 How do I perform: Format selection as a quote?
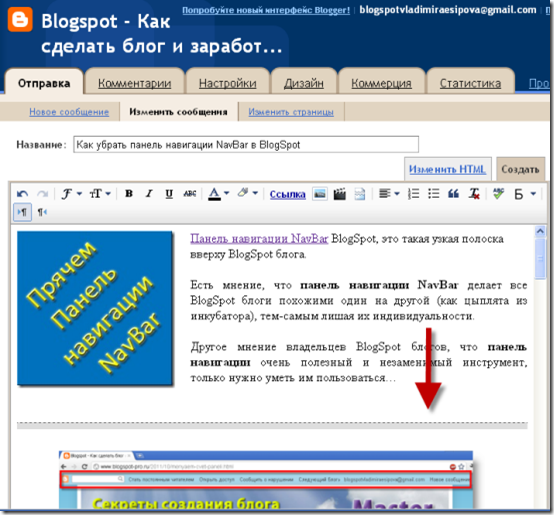(x=453, y=194)
